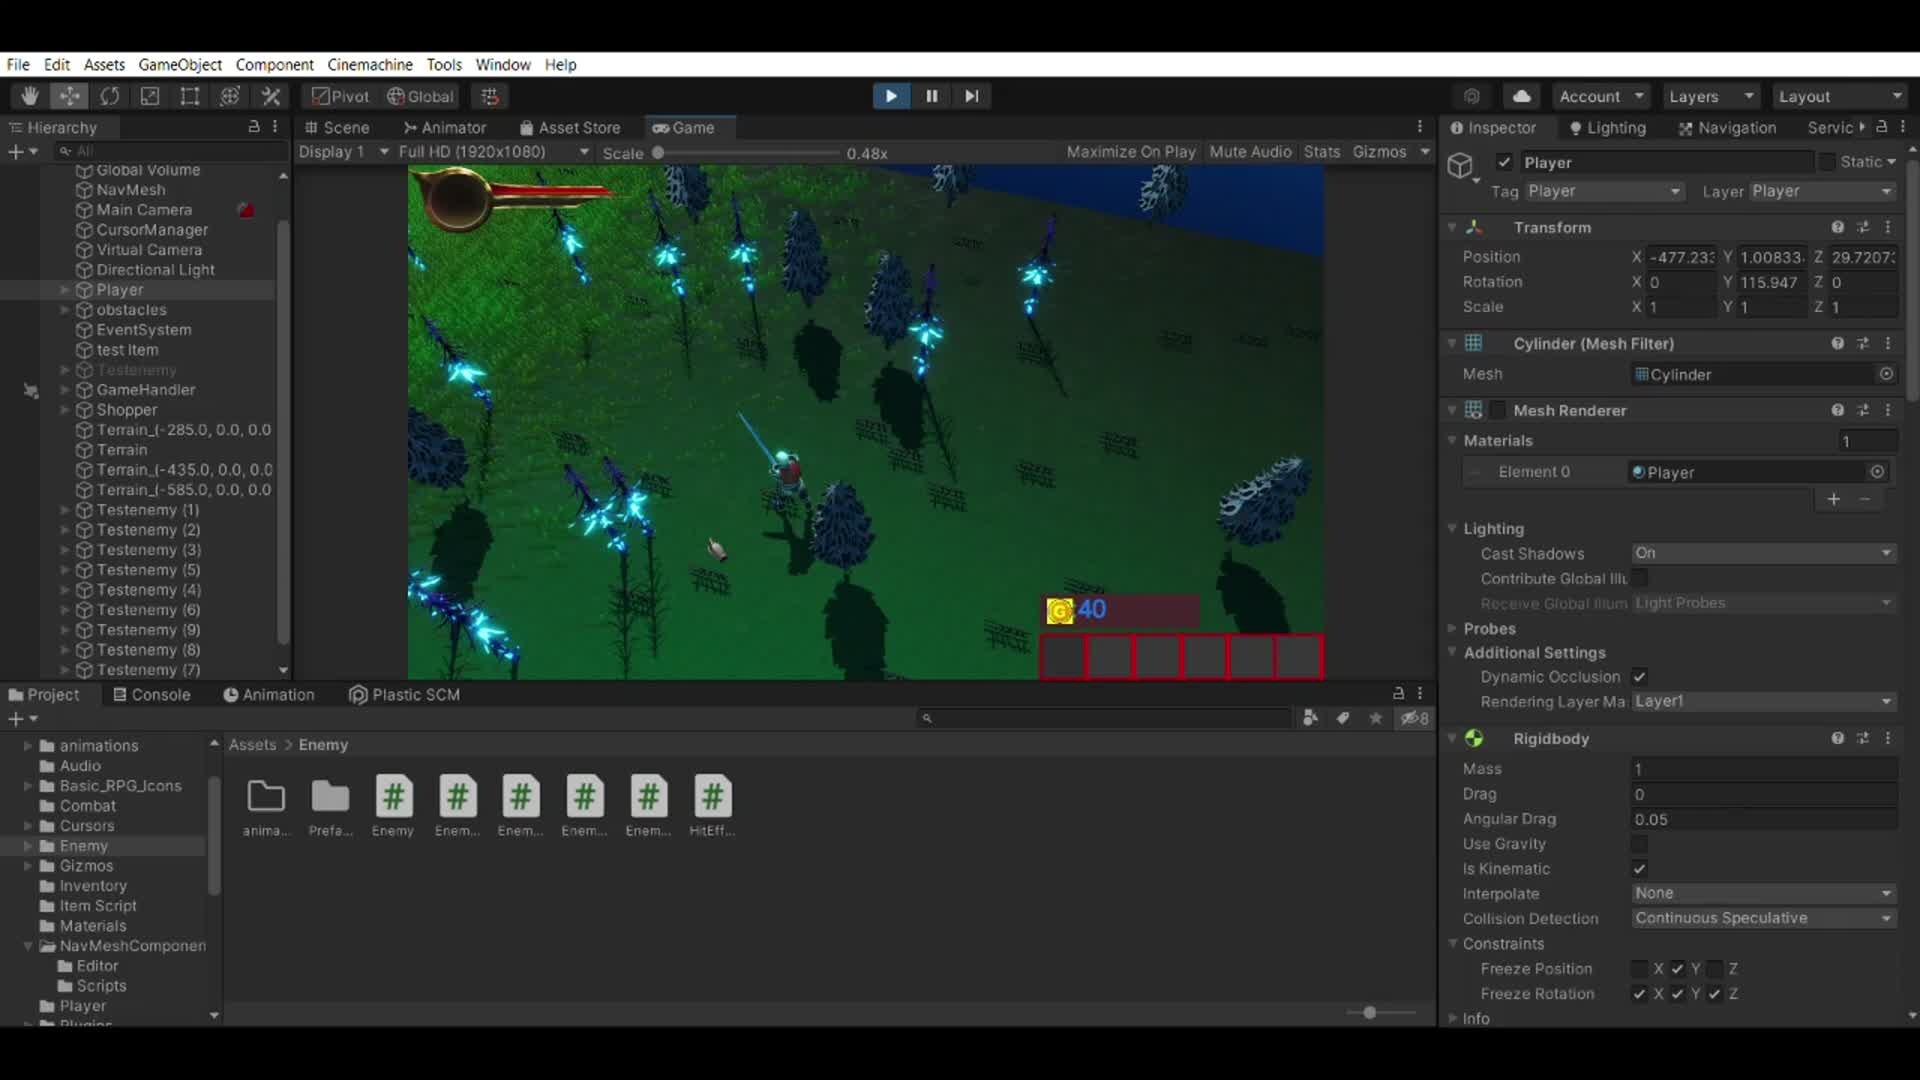Click the Maximize On Play button
1920x1080 pixels.
click(1130, 152)
